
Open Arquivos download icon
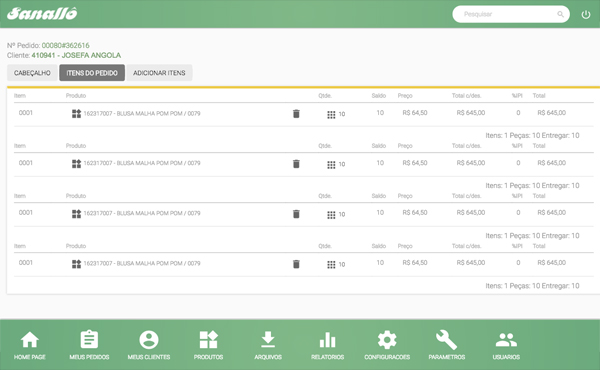click(268, 339)
